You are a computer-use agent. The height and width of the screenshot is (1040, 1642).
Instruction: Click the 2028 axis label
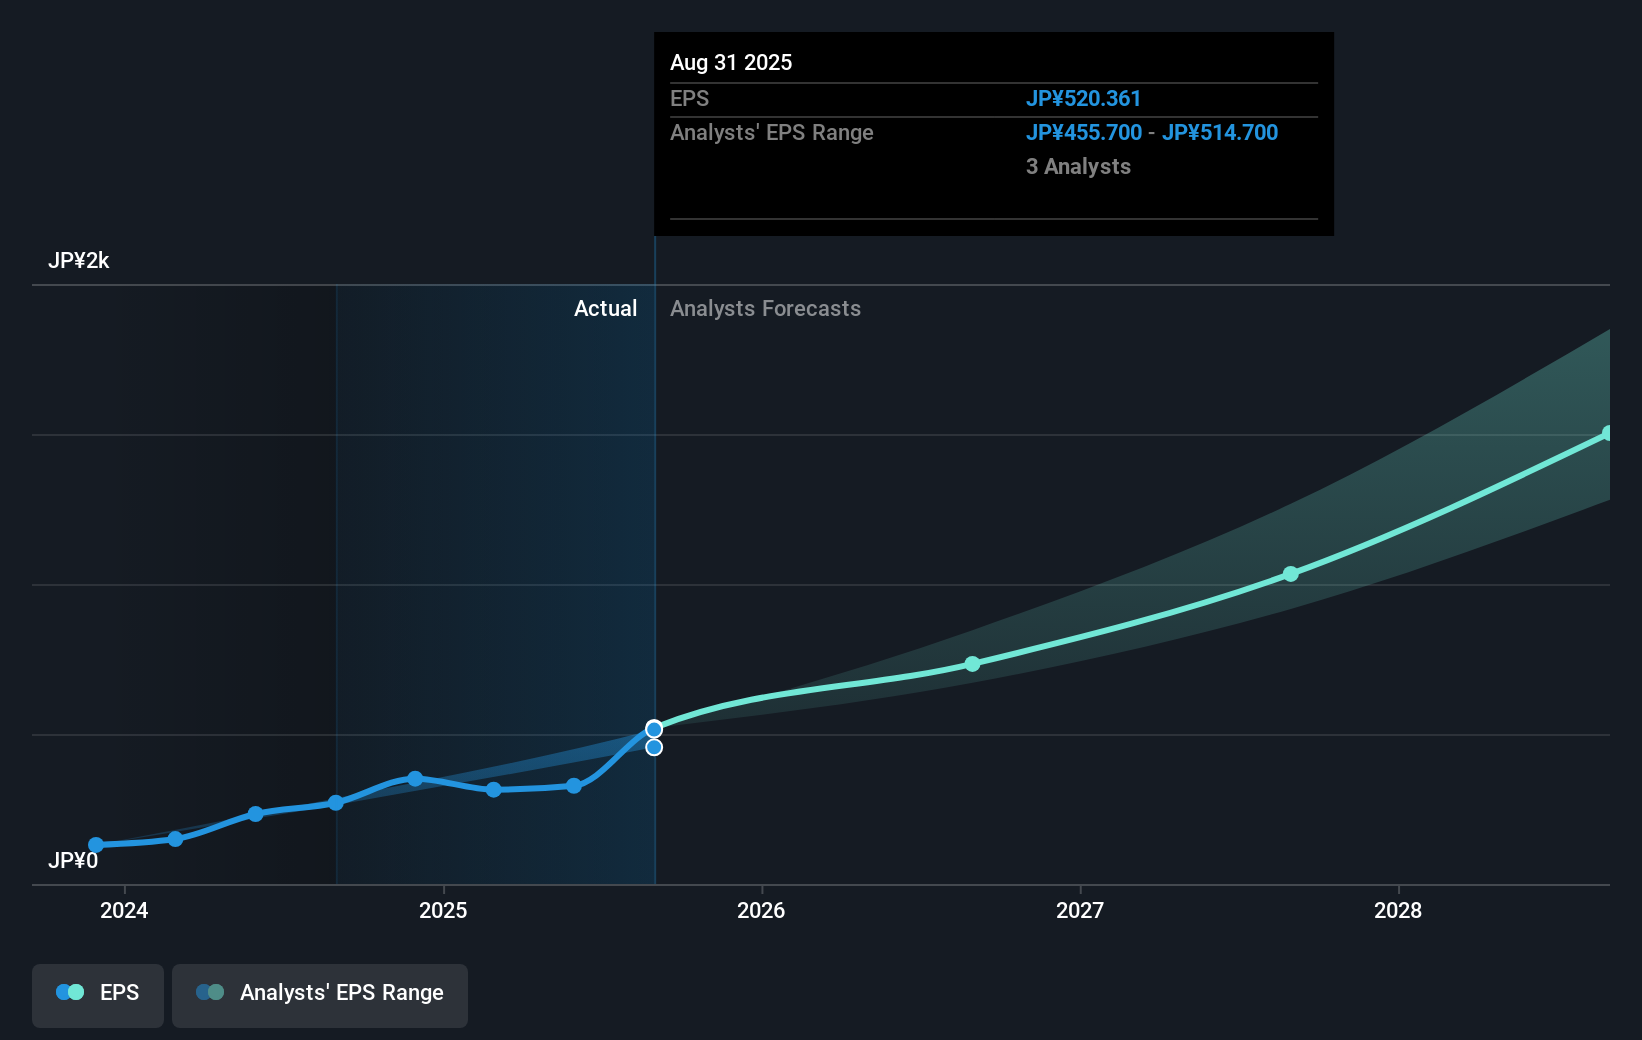pyautogui.click(x=1399, y=911)
